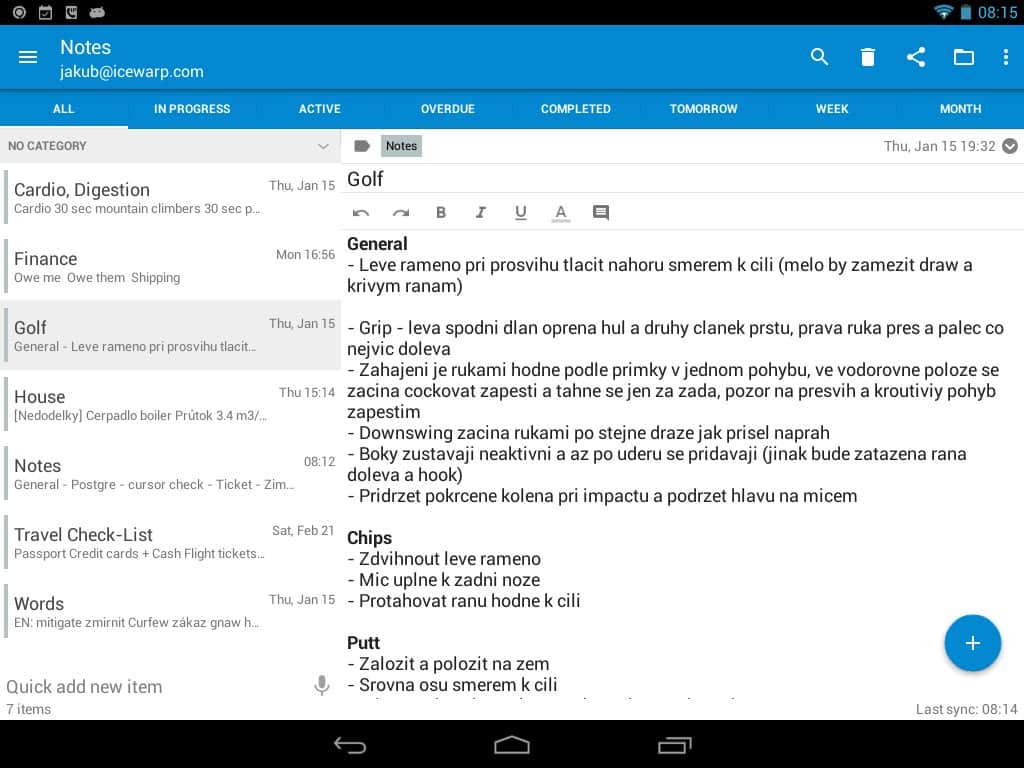Image resolution: width=1024 pixels, height=768 pixels.
Task: Toggle italic formatting
Action: (x=481, y=213)
